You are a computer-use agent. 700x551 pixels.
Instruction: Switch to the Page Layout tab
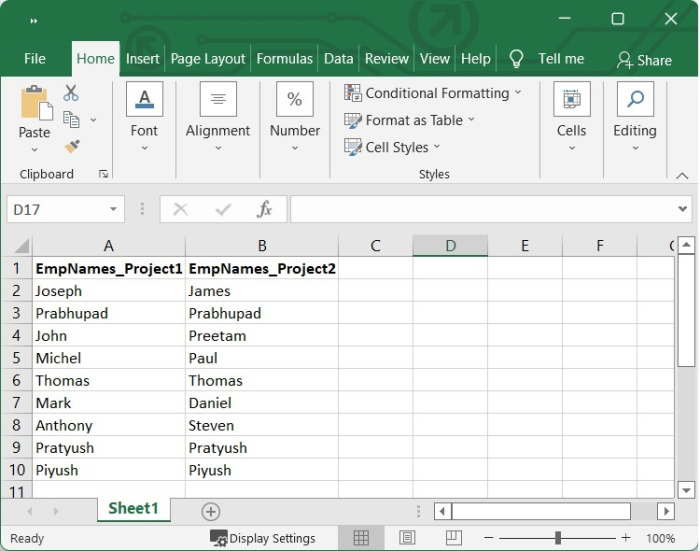[x=208, y=58]
